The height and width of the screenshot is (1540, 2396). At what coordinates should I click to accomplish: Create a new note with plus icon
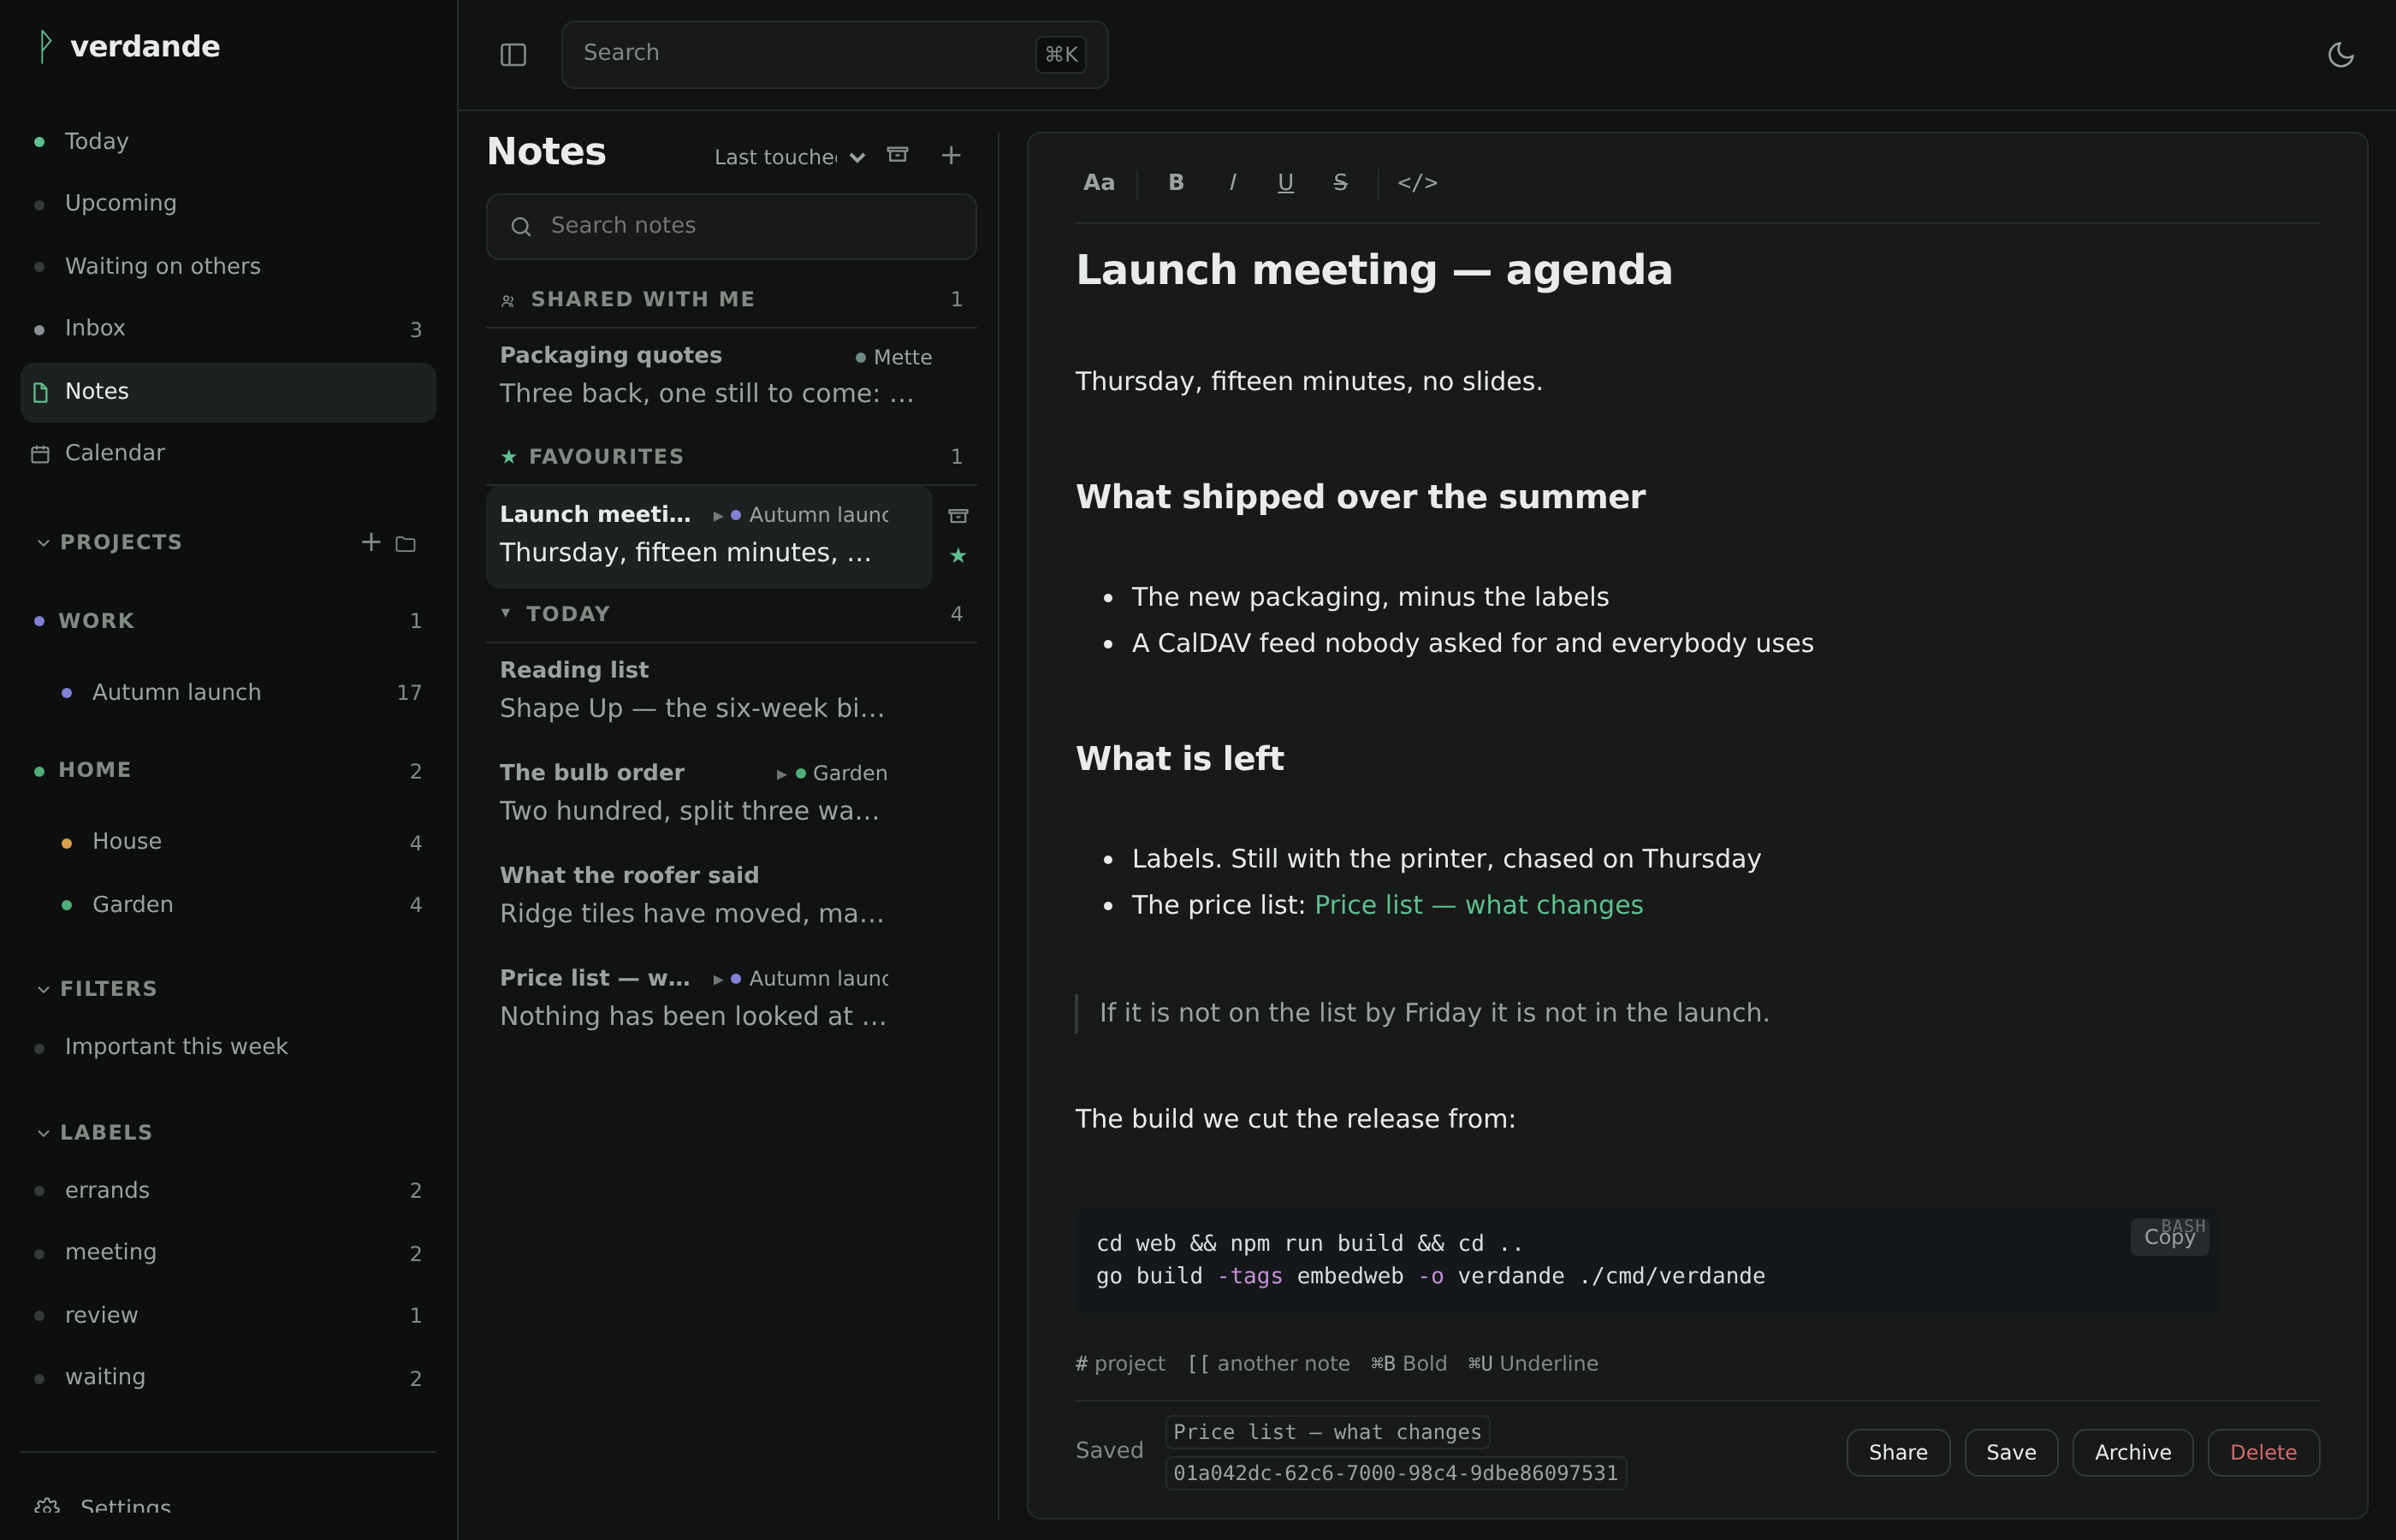click(951, 154)
